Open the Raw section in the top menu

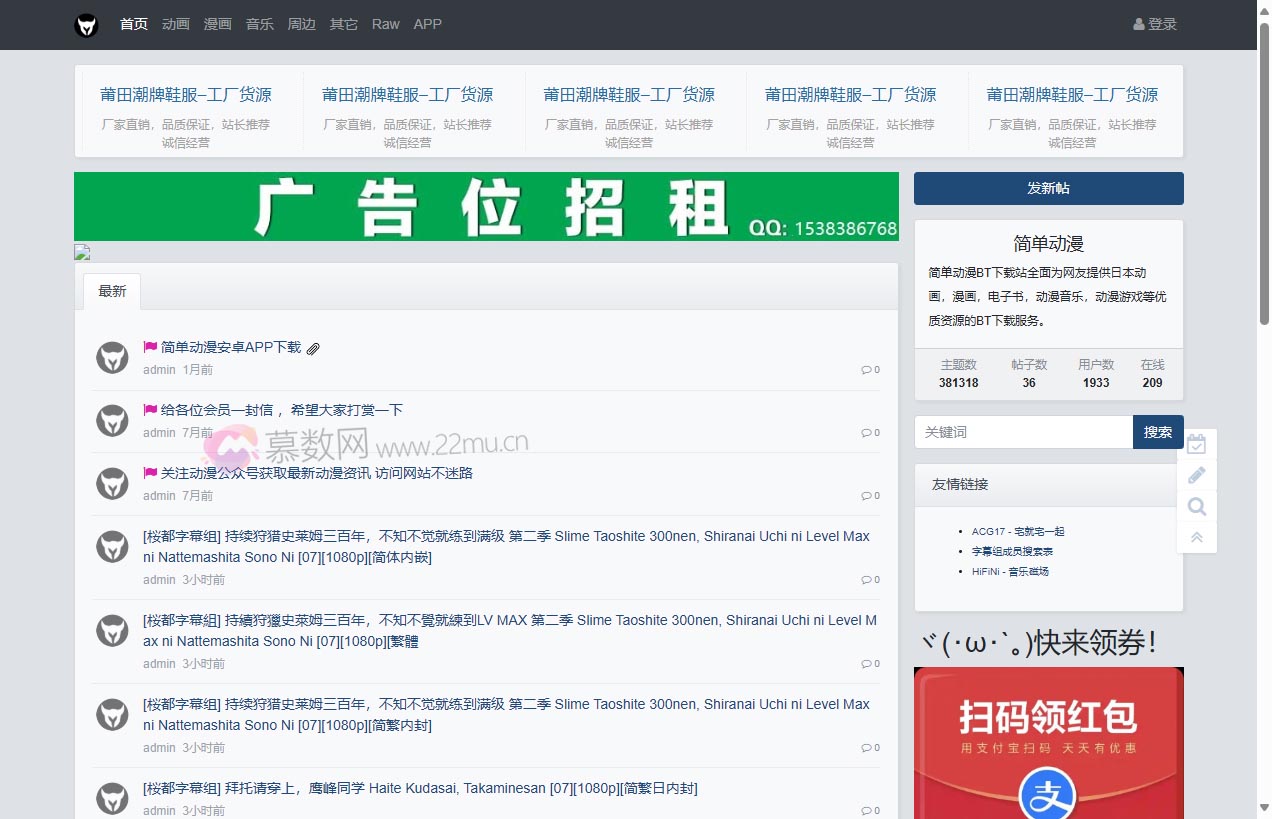385,24
